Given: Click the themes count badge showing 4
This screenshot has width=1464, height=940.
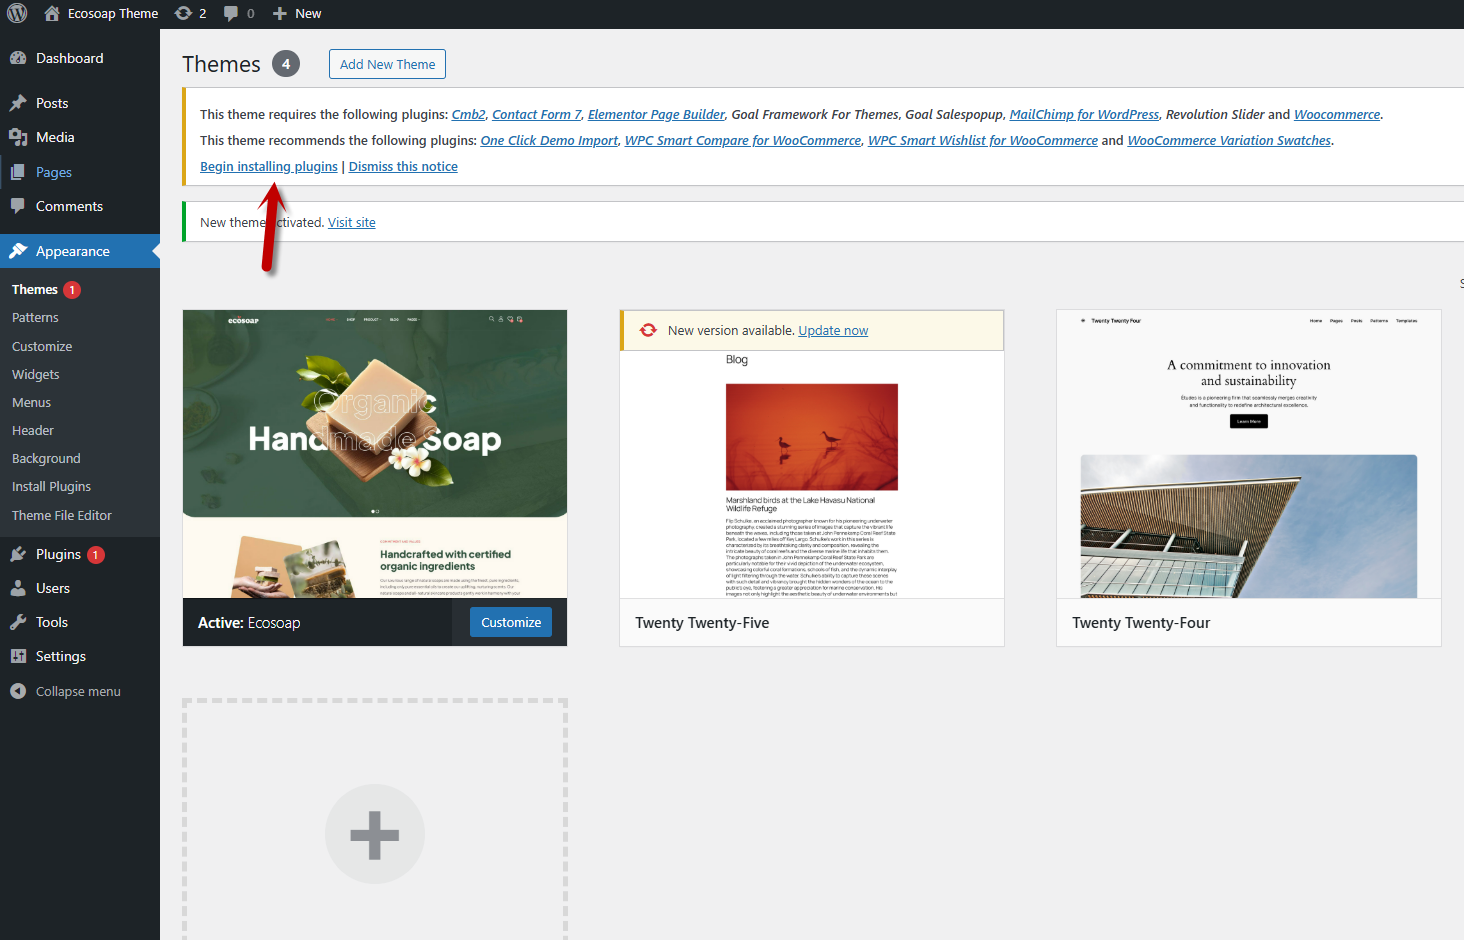Looking at the screenshot, I should tap(286, 64).
